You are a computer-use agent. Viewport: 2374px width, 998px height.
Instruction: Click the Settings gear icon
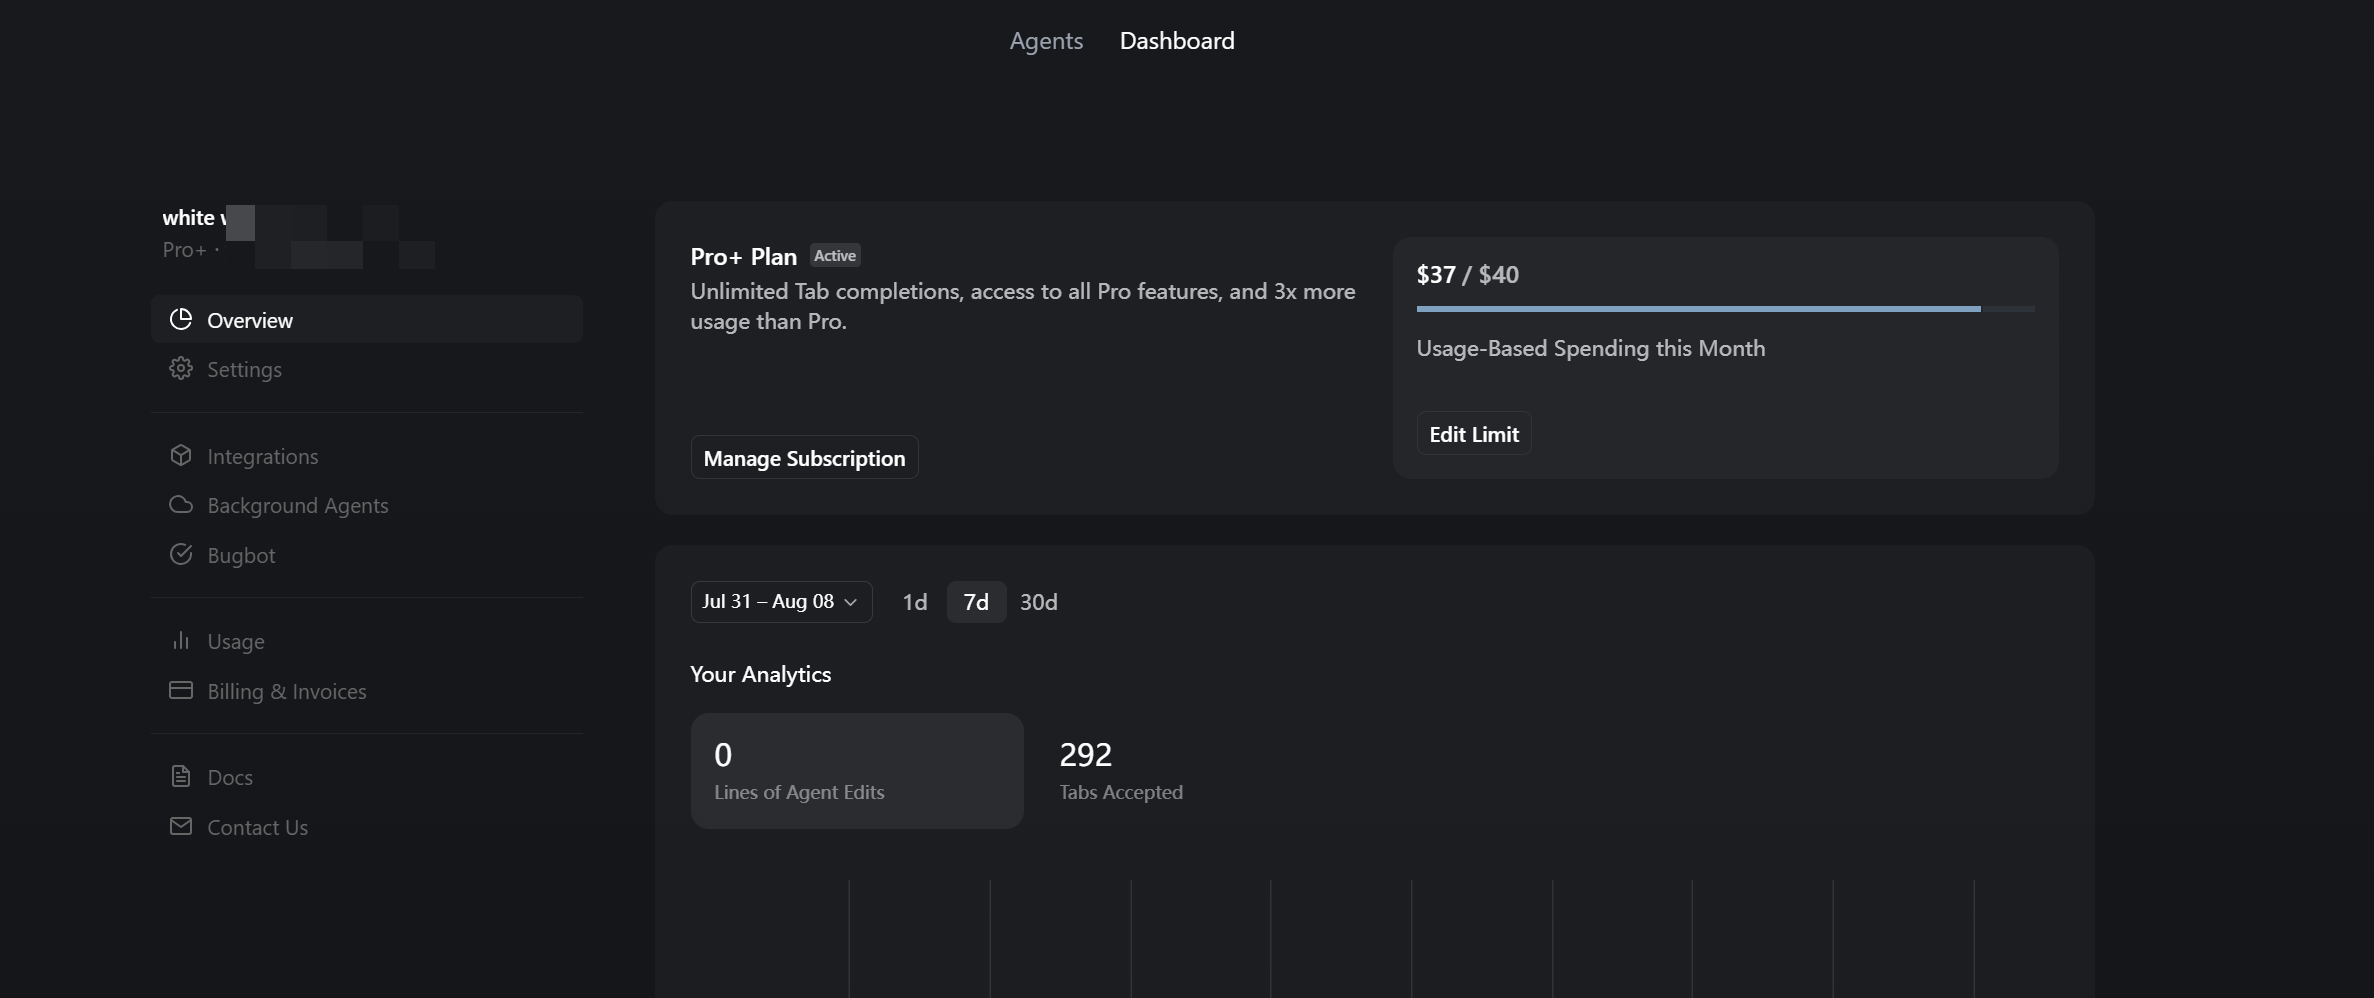[181, 368]
